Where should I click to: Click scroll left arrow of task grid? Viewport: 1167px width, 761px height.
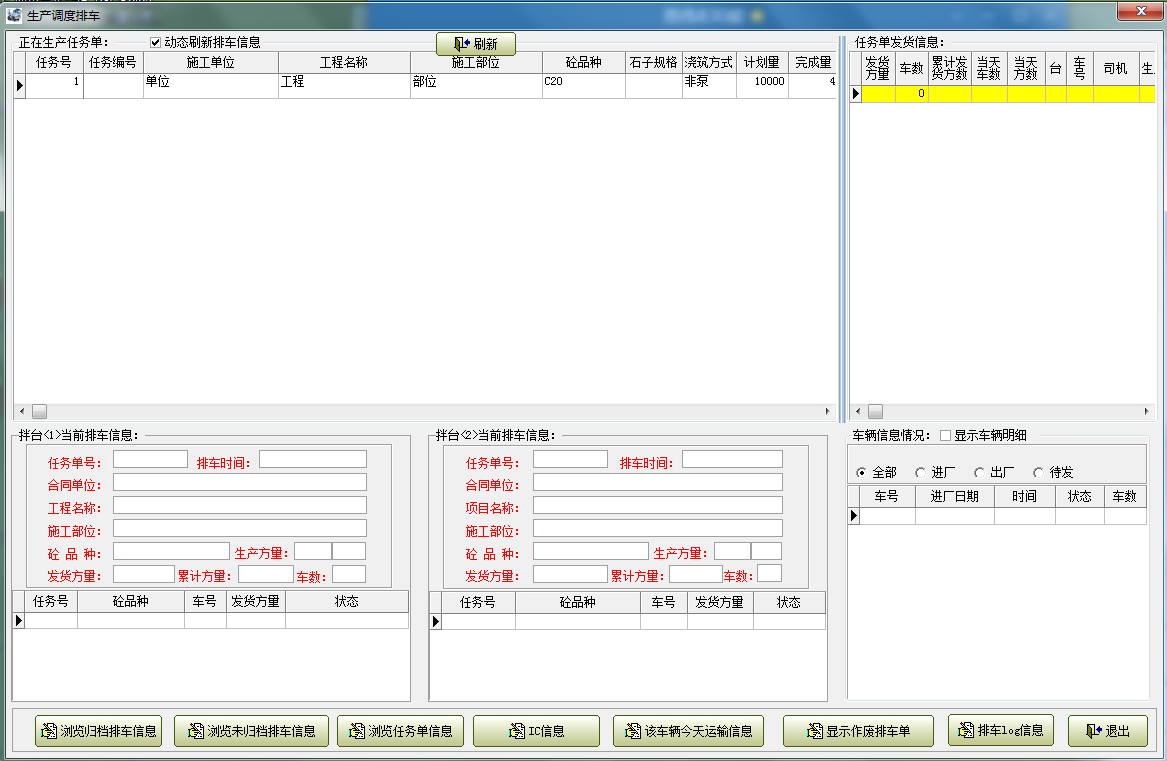(22, 412)
